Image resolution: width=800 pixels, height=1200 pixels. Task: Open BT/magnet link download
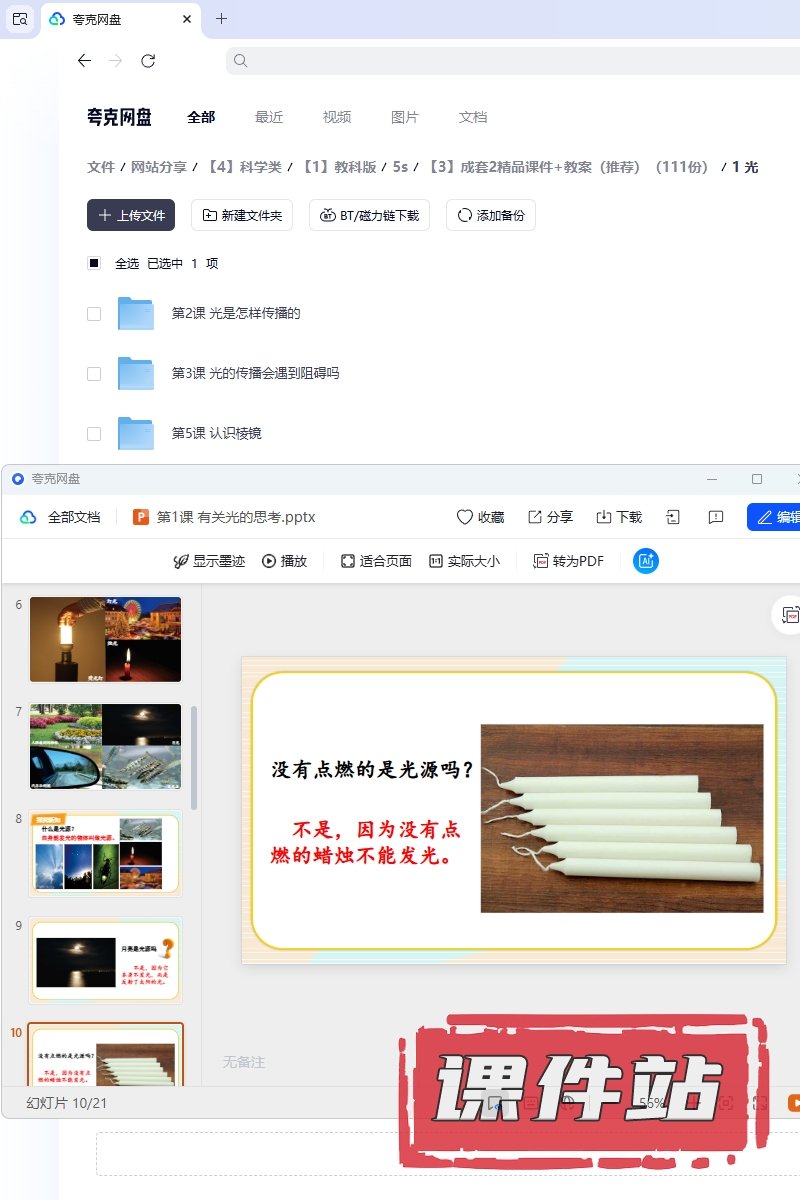370,215
